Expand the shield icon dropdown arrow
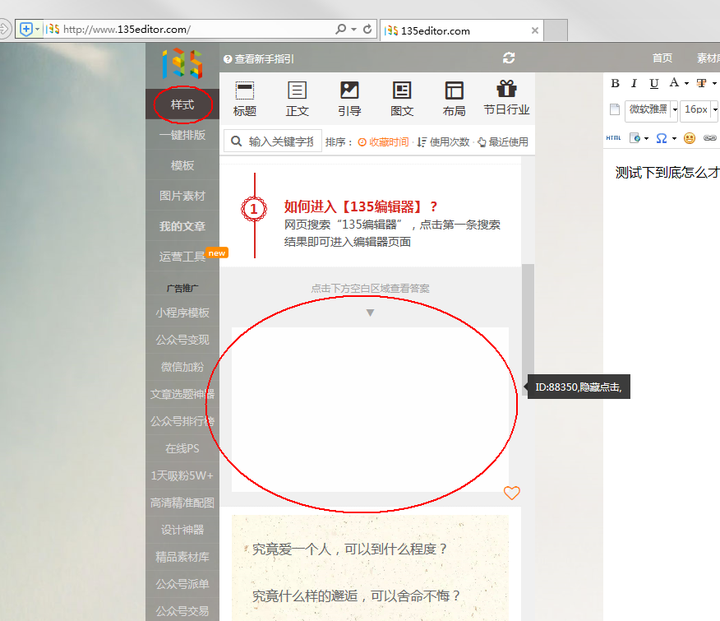The width and height of the screenshot is (720, 621). coord(38,29)
